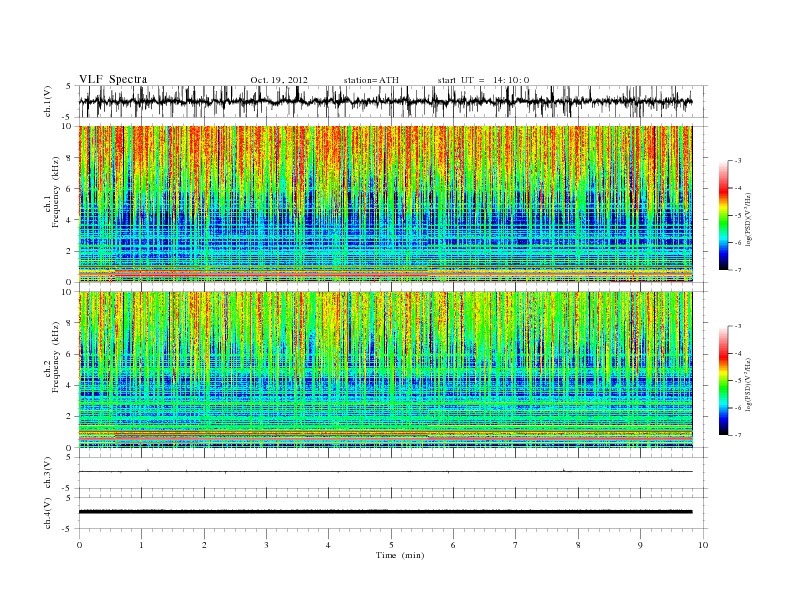Click the "station=ATH" header label
The image size is (792, 612).
[x=371, y=80]
